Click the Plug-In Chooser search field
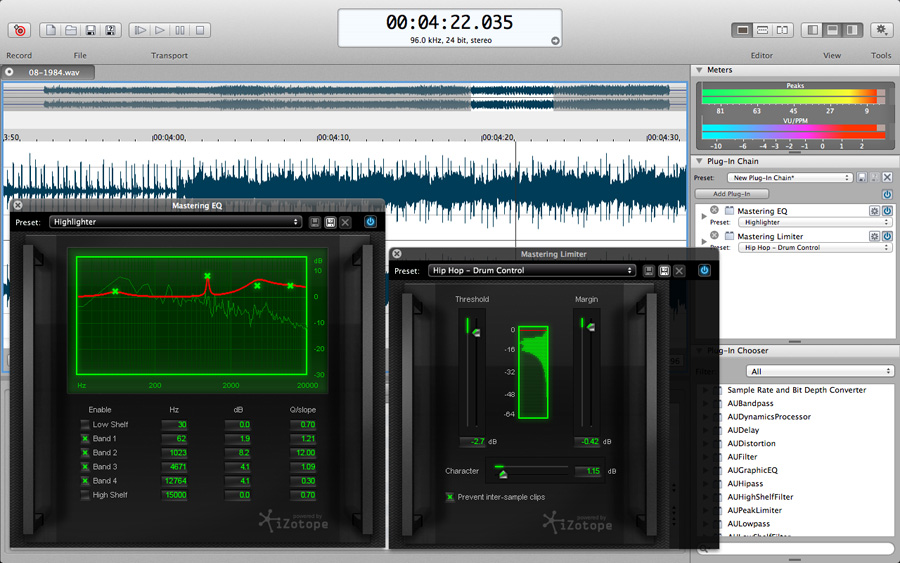This screenshot has width=900, height=563. [795, 549]
